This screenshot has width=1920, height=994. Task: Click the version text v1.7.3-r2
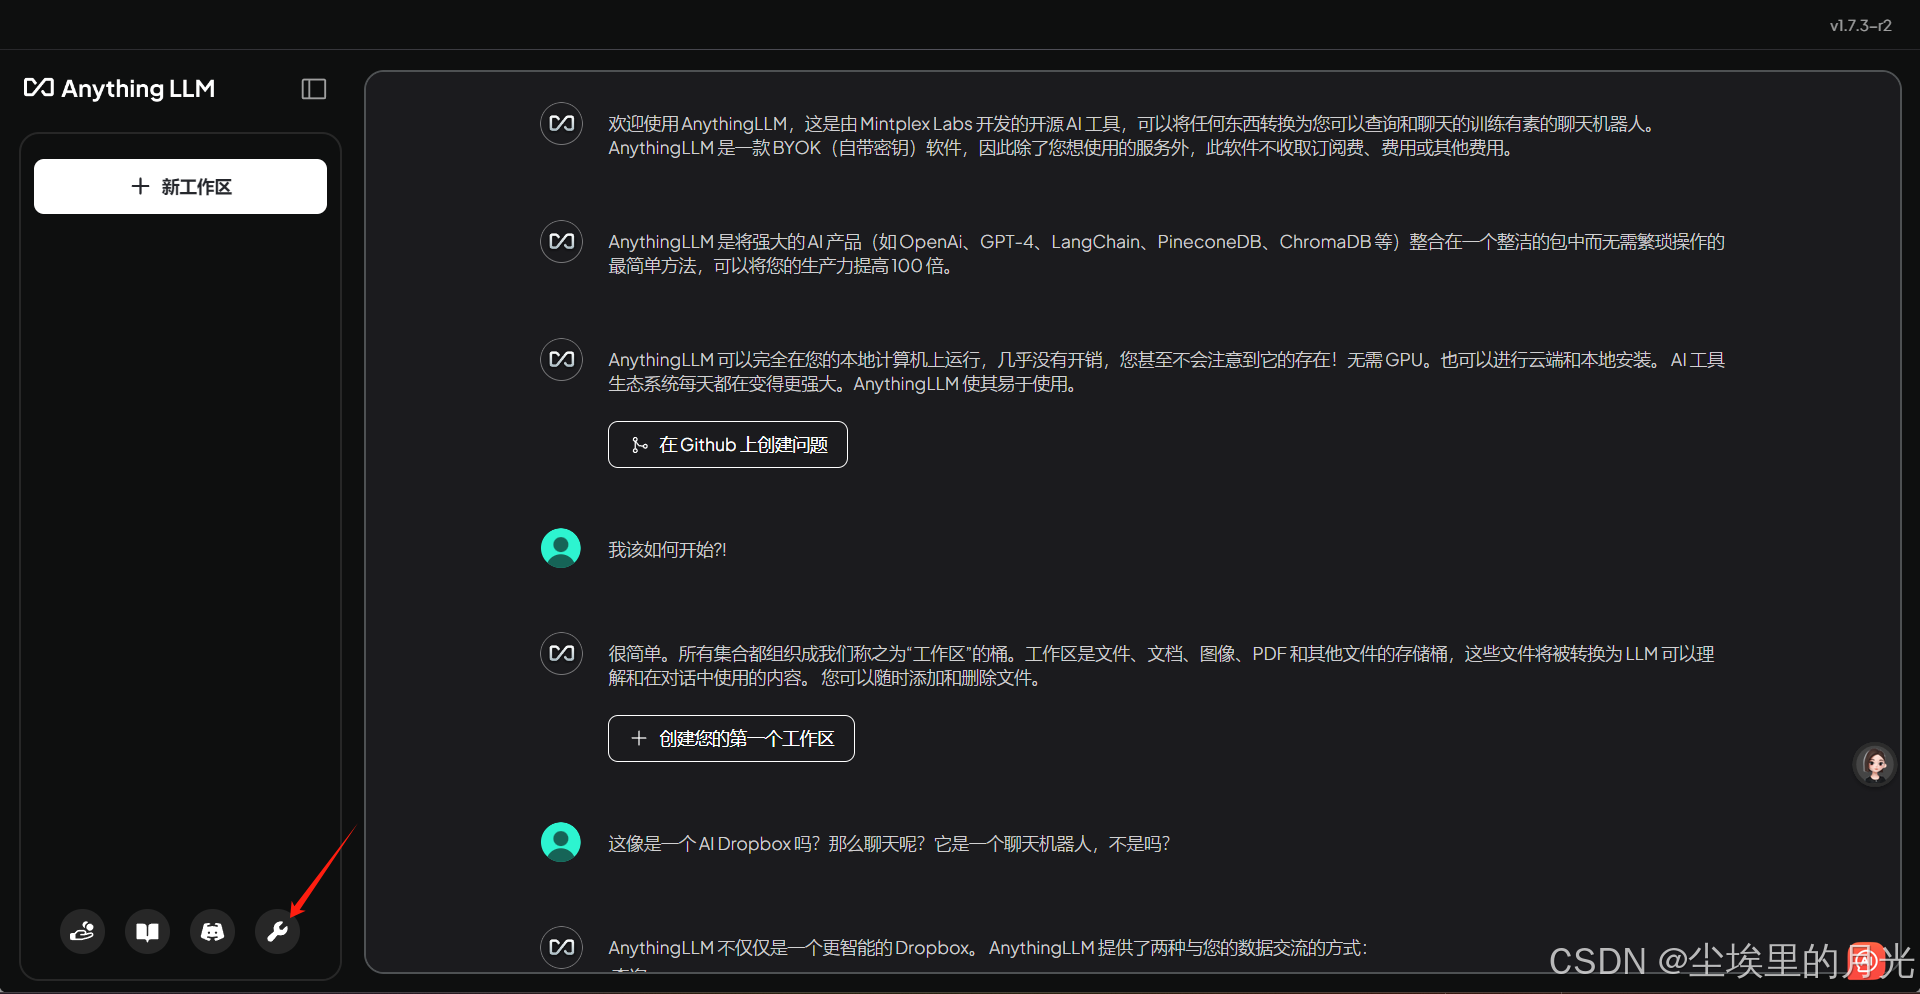coord(1861,26)
